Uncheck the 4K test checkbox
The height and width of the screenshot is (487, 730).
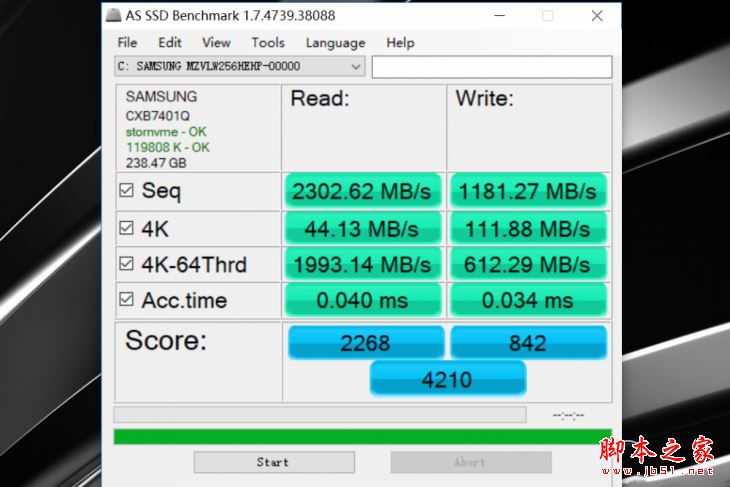(x=126, y=228)
